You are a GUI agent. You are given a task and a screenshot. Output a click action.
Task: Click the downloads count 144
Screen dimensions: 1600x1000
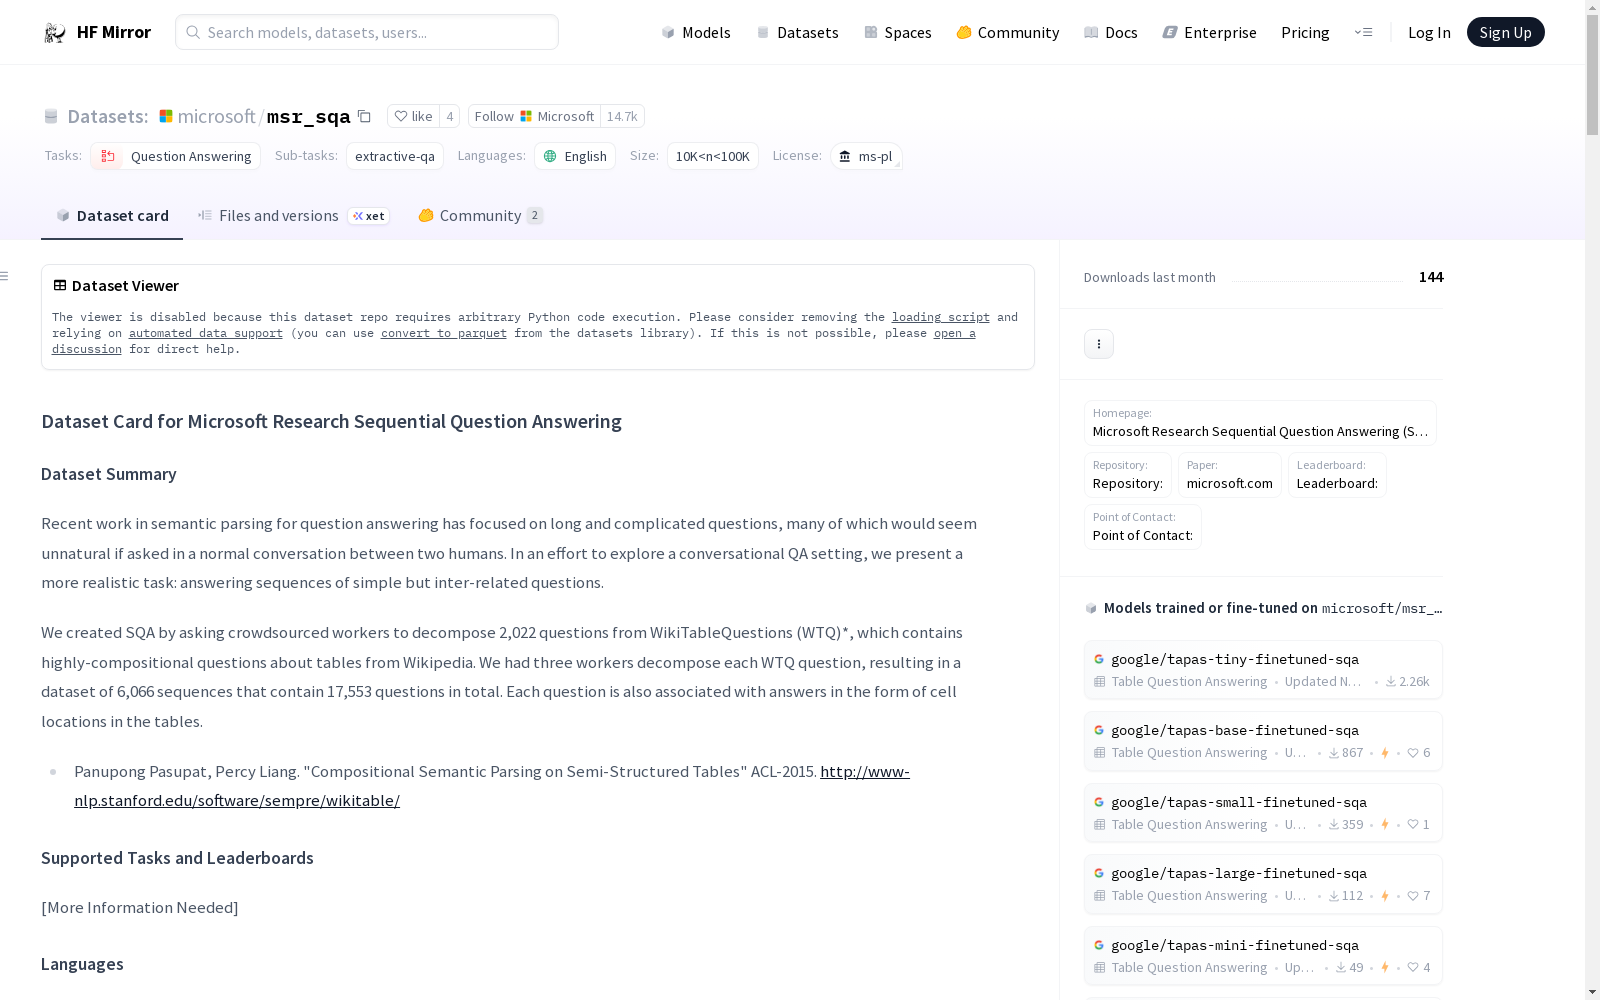pyautogui.click(x=1431, y=277)
